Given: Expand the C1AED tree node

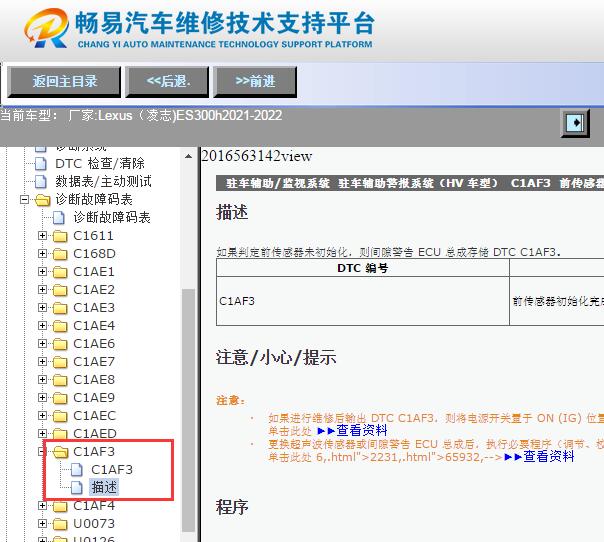Looking at the screenshot, I should [x=42, y=433].
